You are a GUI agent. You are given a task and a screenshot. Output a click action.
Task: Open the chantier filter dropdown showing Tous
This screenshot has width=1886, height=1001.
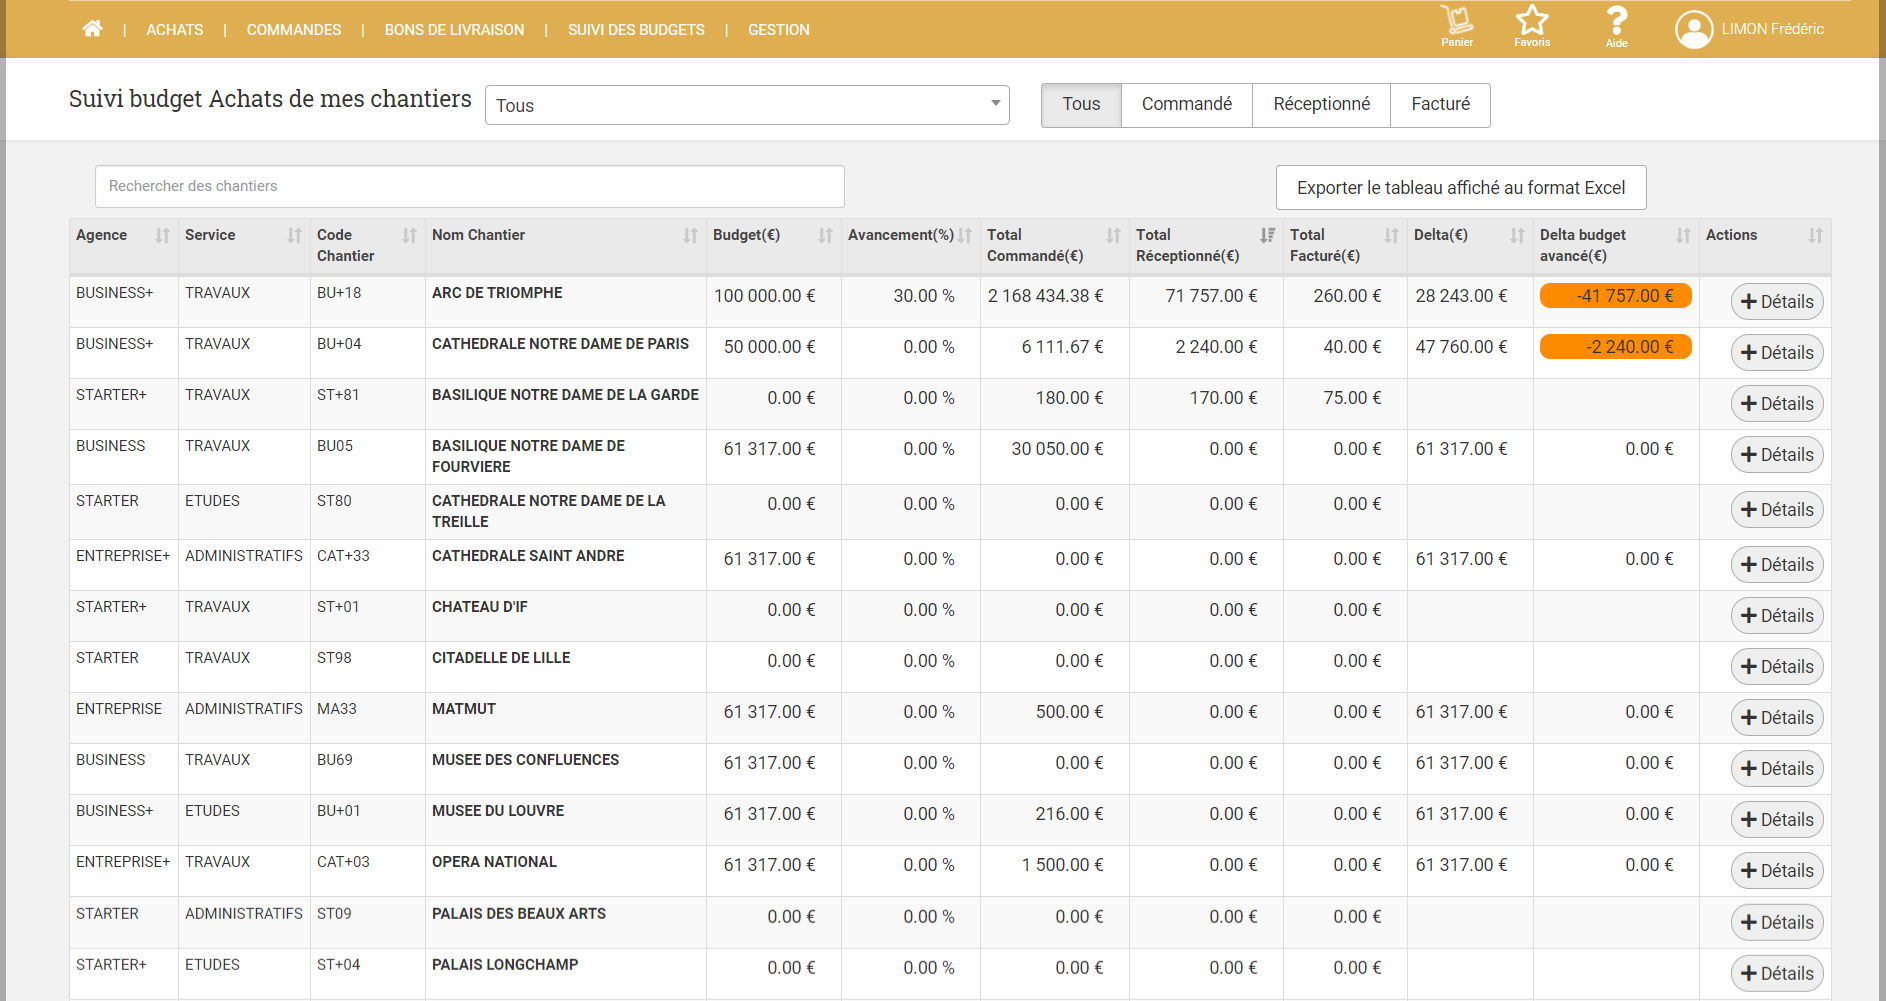(747, 105)
